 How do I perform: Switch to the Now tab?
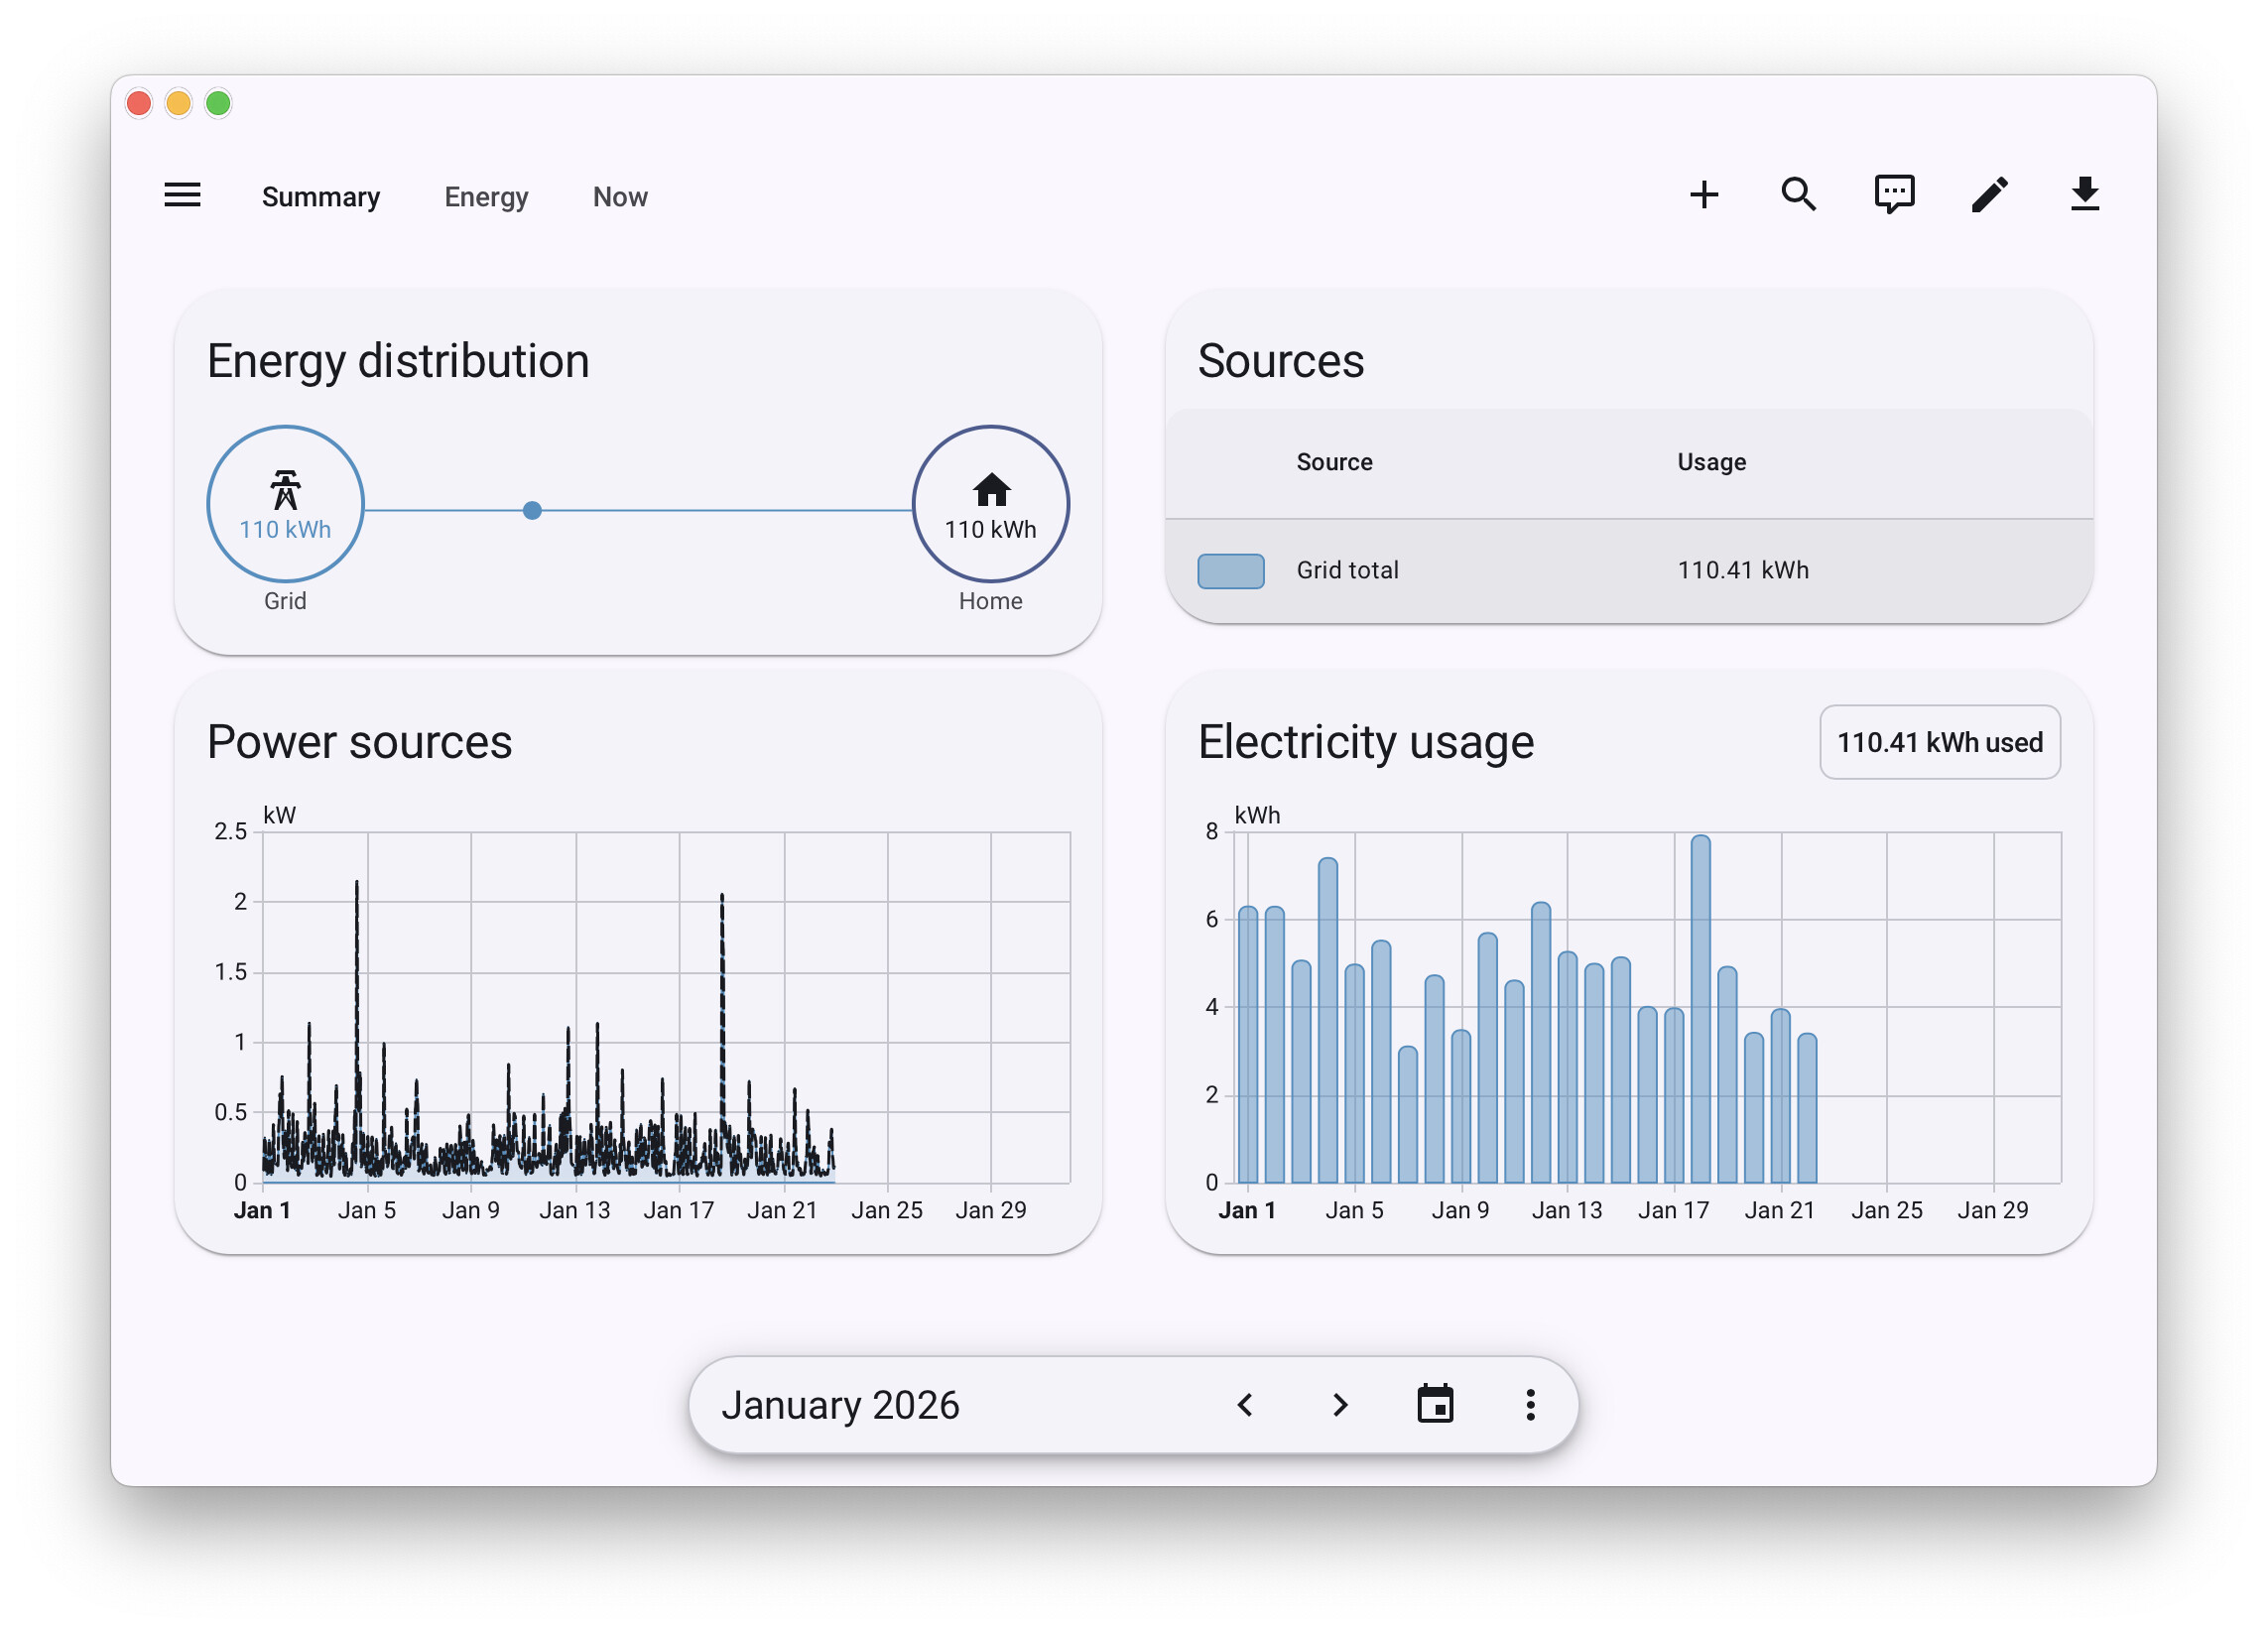pyautogui.click(x=620, y=197)
